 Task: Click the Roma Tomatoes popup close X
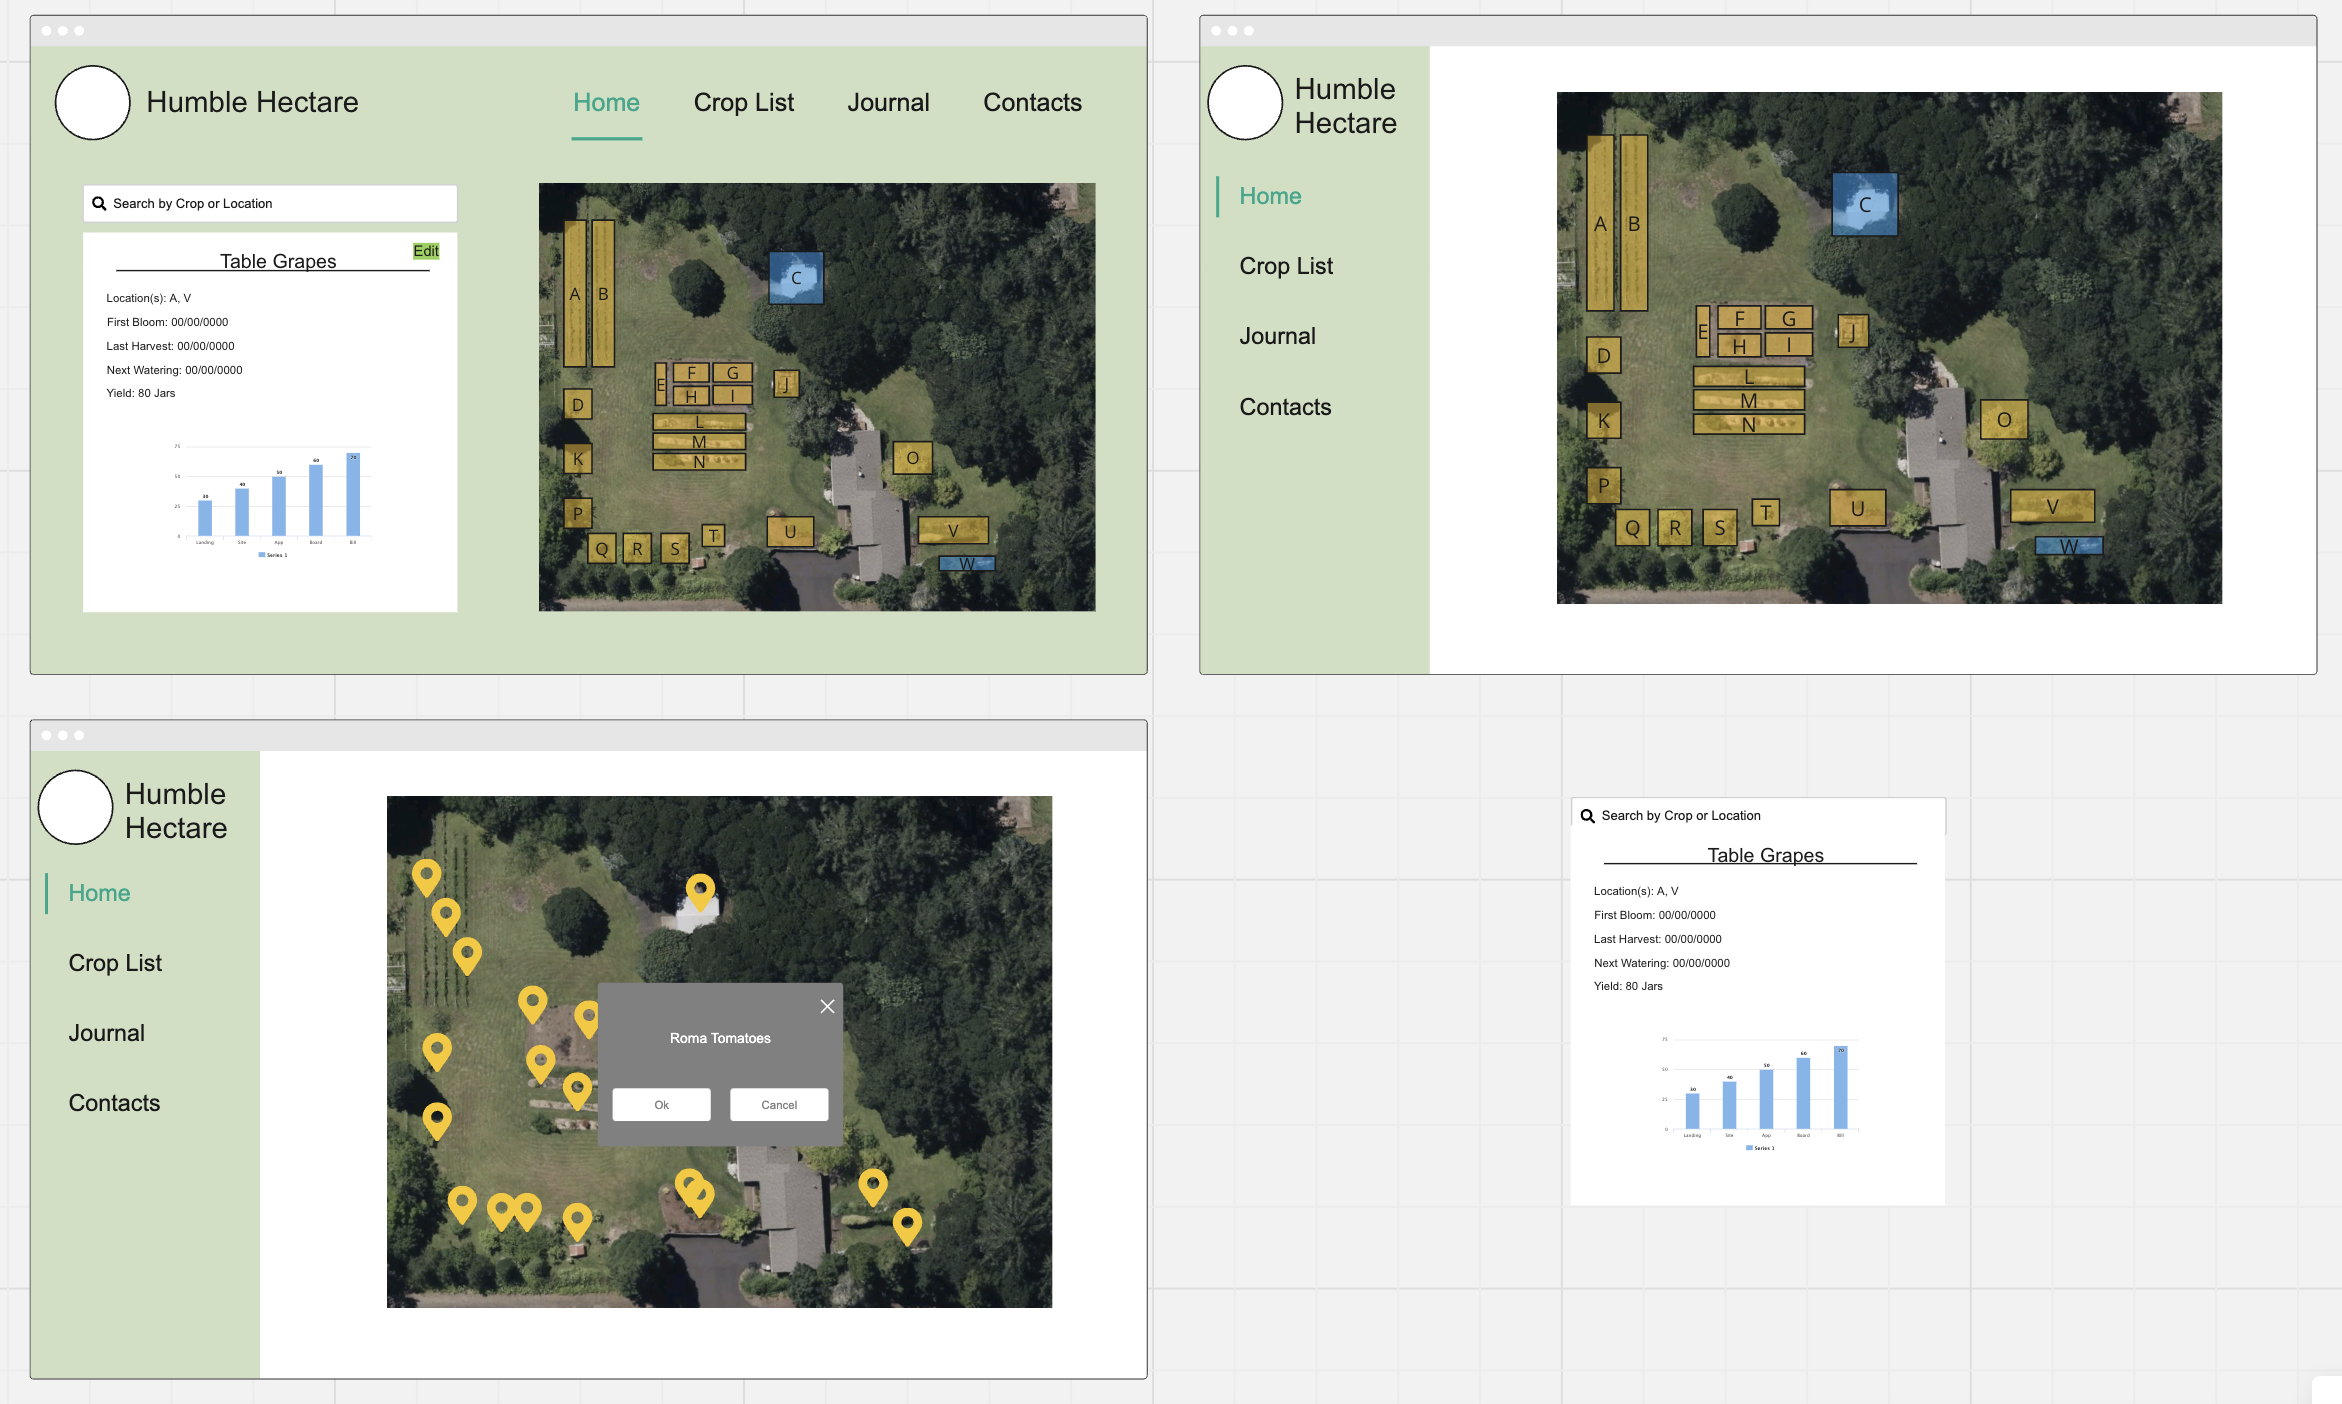pos(827,1006)
